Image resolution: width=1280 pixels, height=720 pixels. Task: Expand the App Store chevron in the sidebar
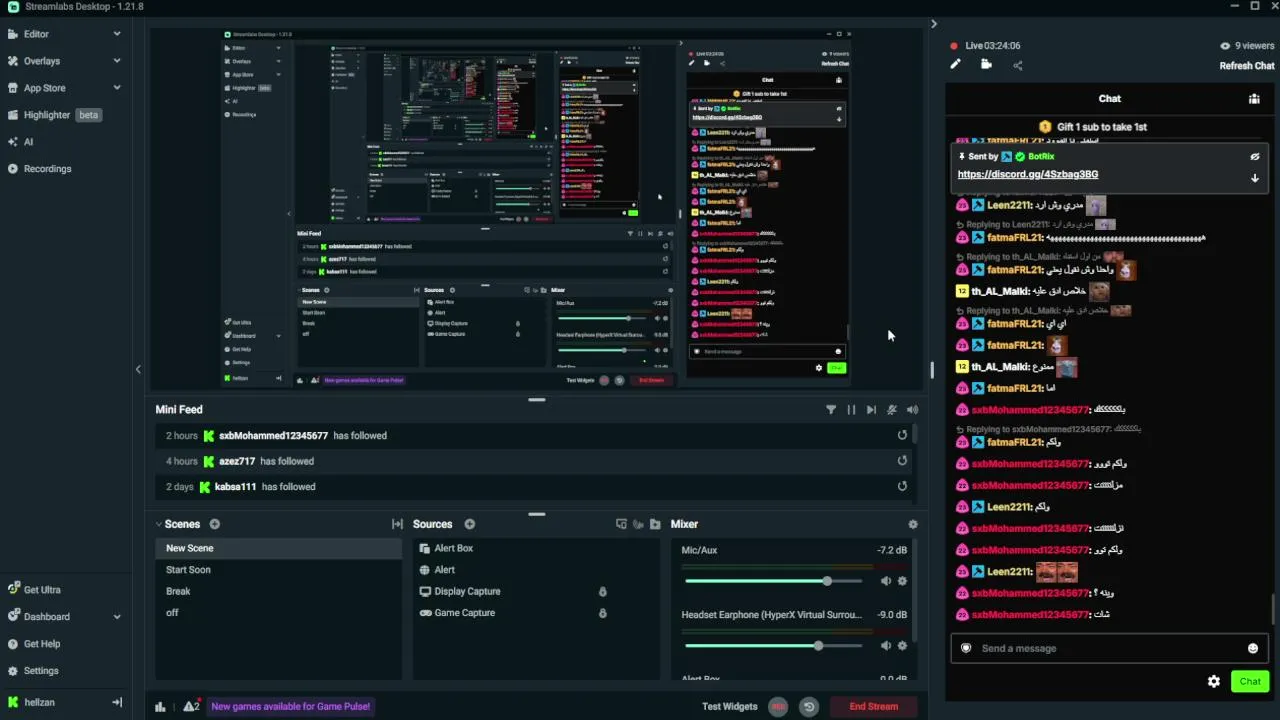[x=117, y=88]
